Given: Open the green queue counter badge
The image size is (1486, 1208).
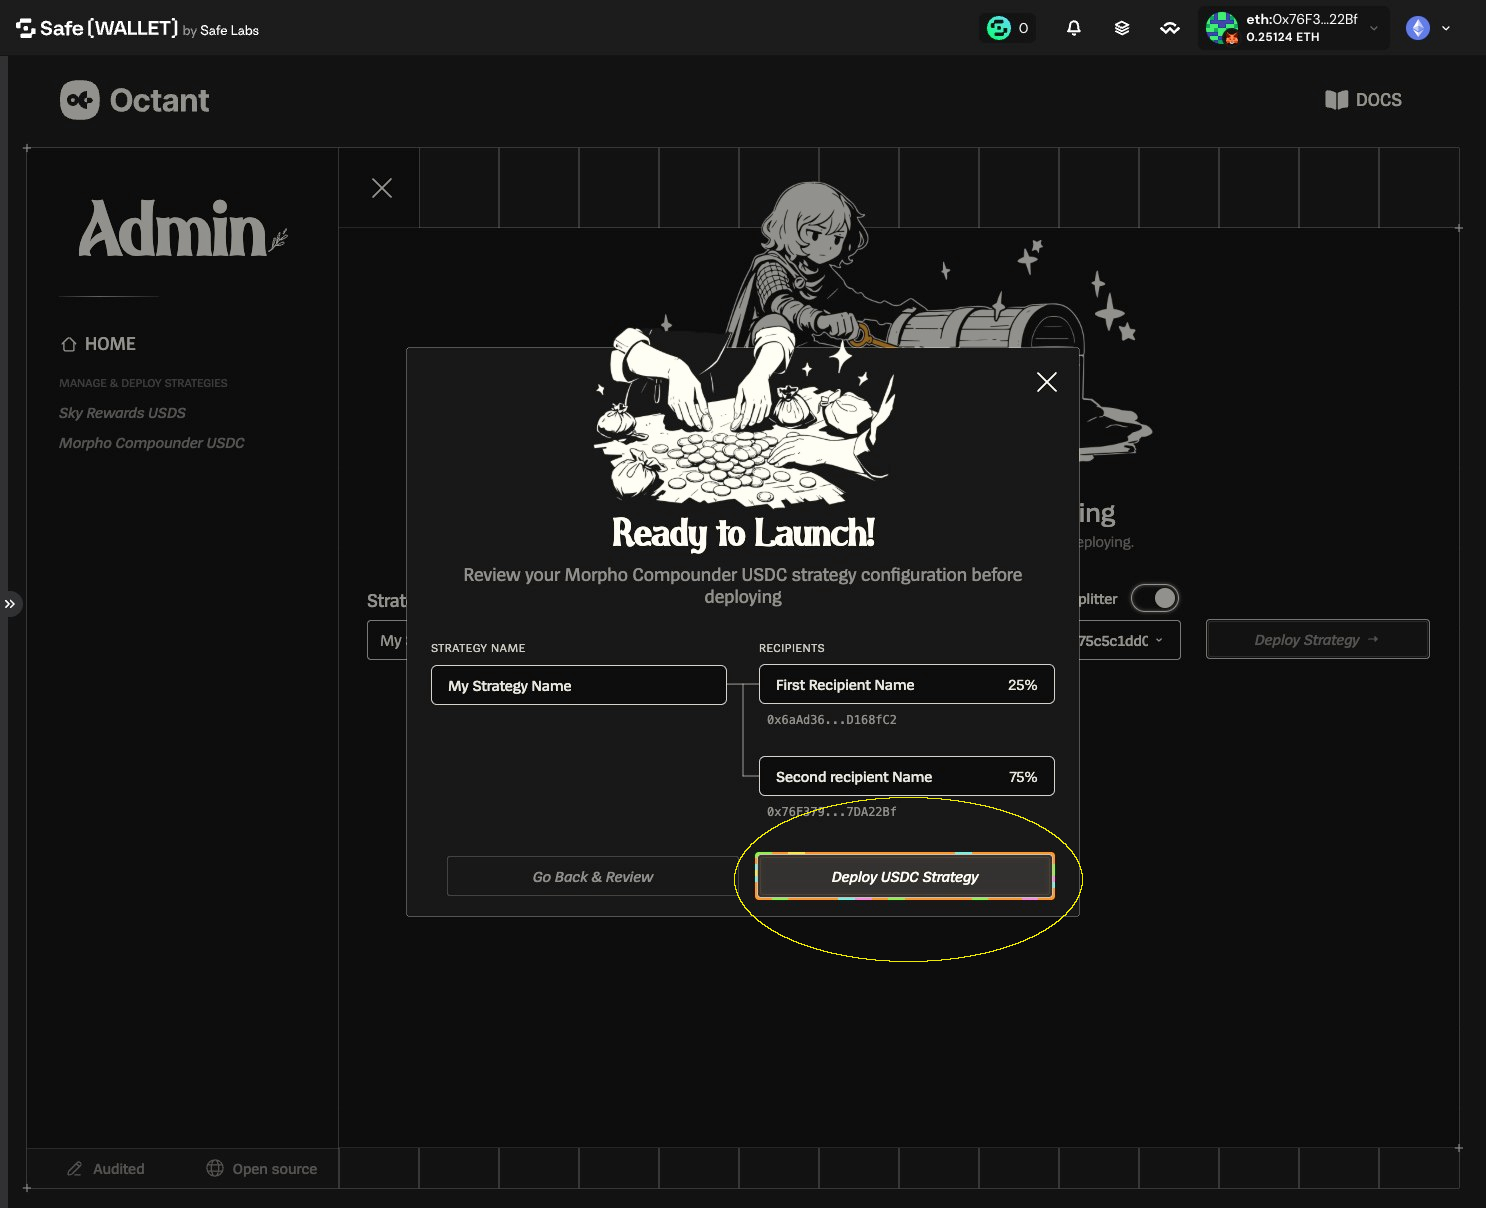Looking at the screenshot, I should click(x=1008, y=28).
